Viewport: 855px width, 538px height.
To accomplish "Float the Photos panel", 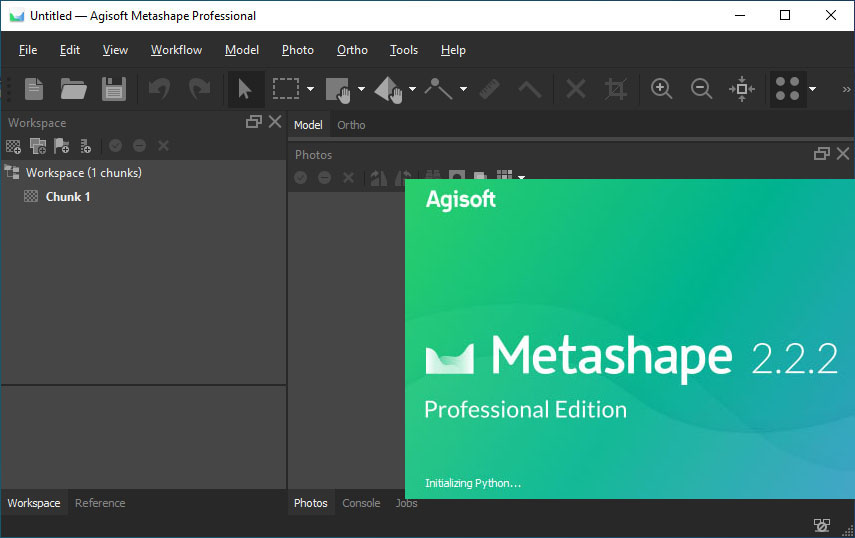I will click(x=822, y=154).
